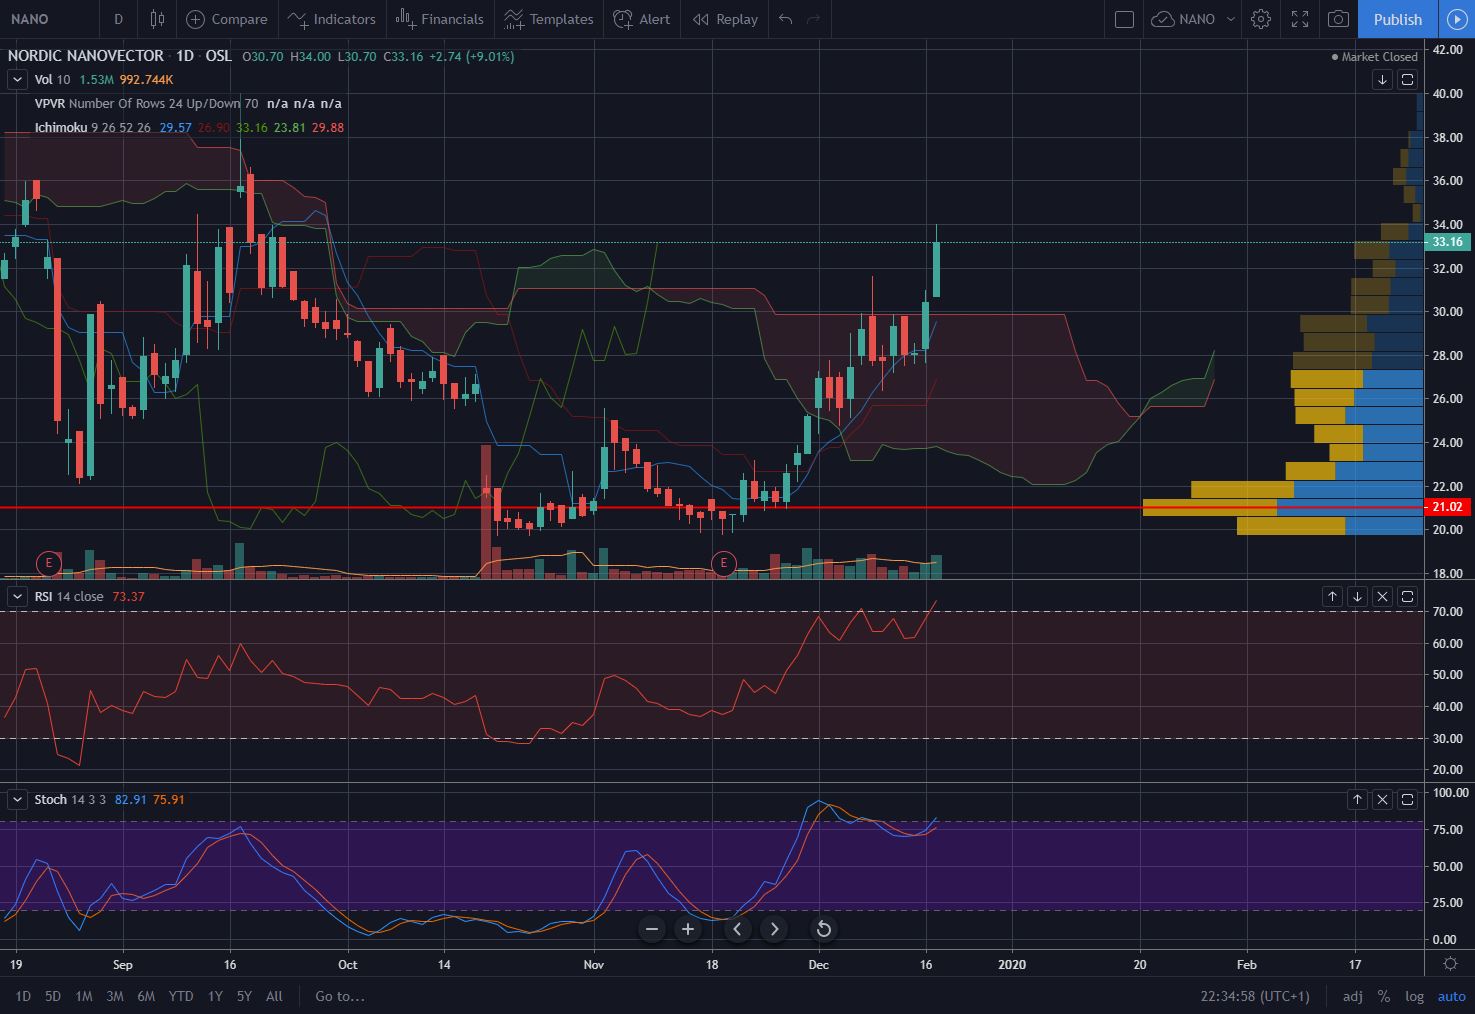Reset the chart view
The image size is (1475, 1014).
click(x=823, y=929)
